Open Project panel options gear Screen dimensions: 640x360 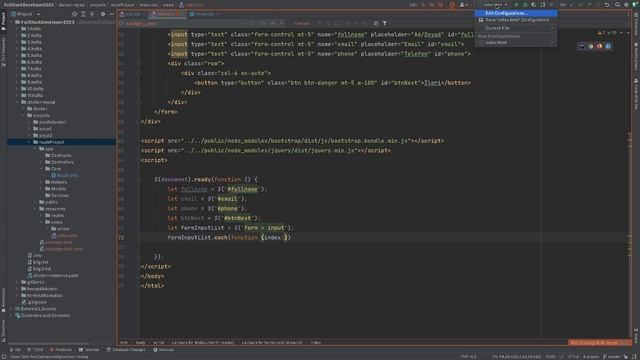(x=102, y=14)
